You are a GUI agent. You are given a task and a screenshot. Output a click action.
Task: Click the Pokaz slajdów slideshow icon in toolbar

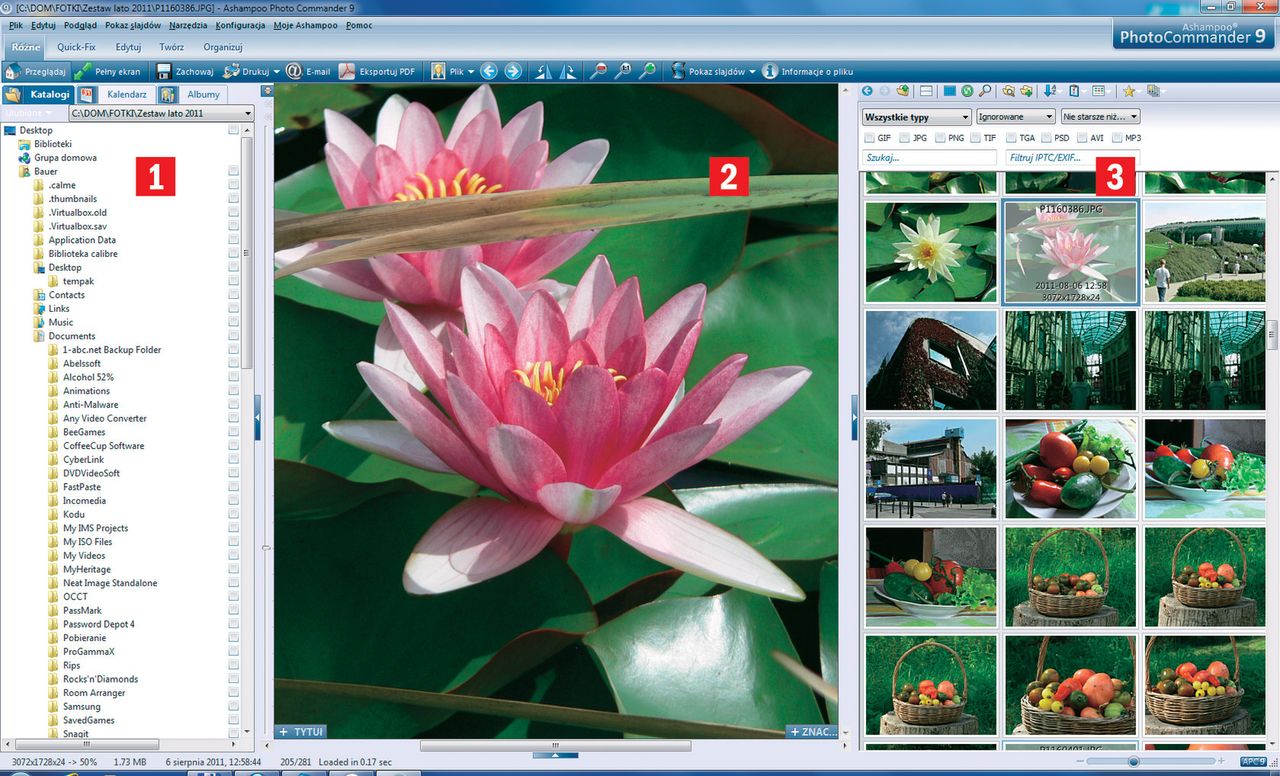point(678,71)
